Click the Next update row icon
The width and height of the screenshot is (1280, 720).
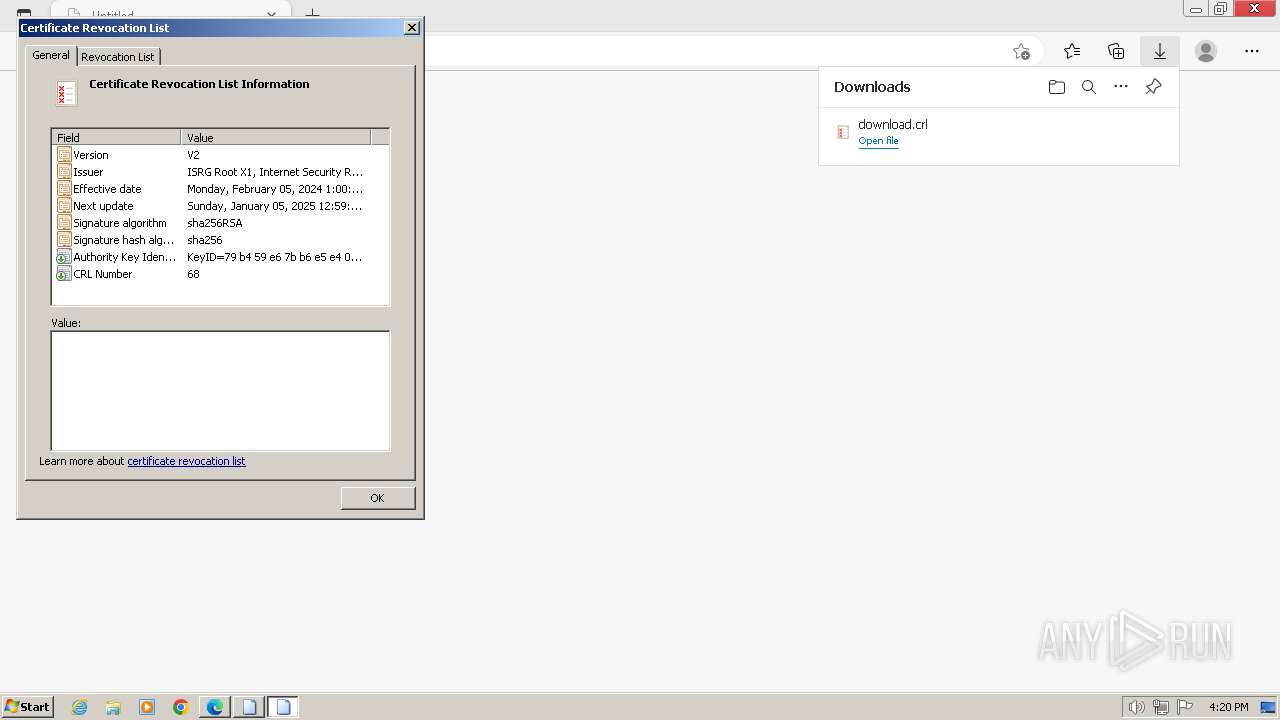(64, 206)
